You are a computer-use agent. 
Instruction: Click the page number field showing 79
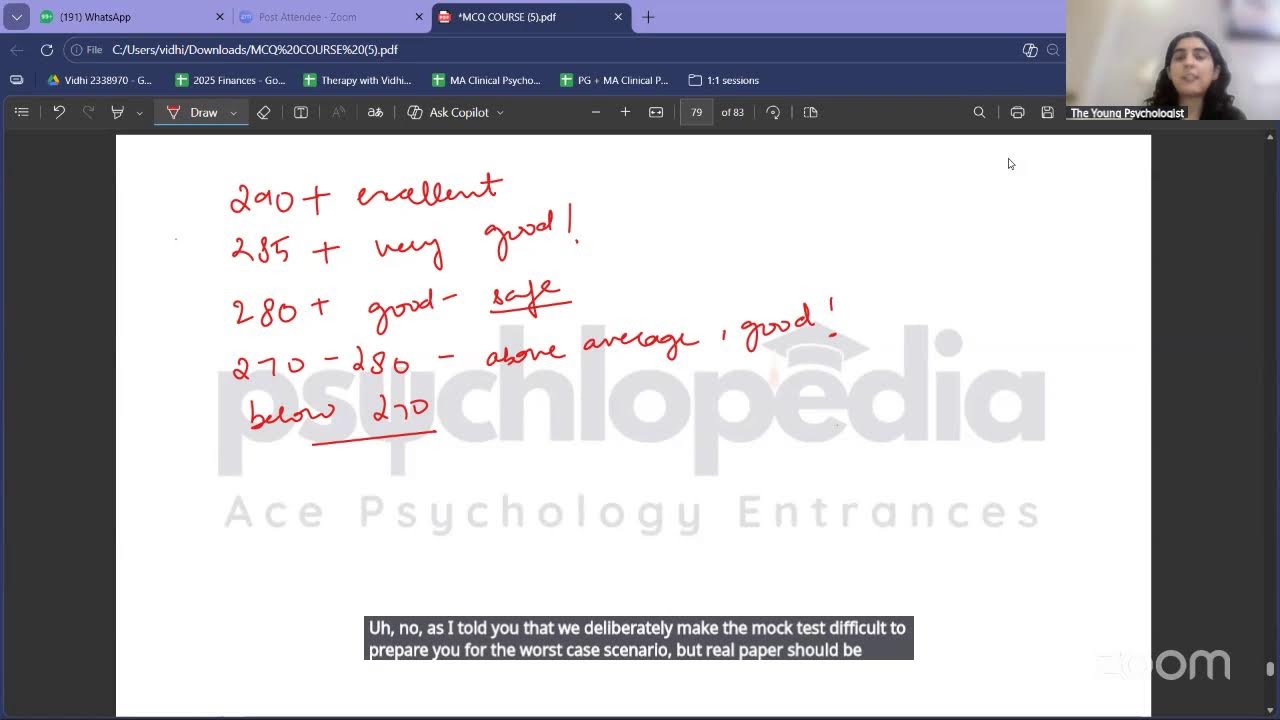(x=696, y=112)
